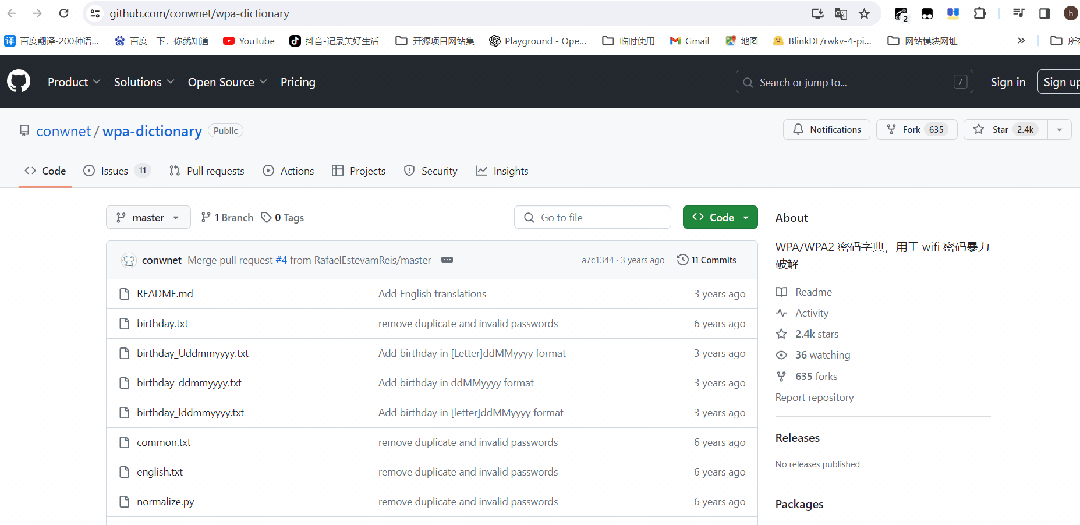Star the repository

coord(1006,130)
